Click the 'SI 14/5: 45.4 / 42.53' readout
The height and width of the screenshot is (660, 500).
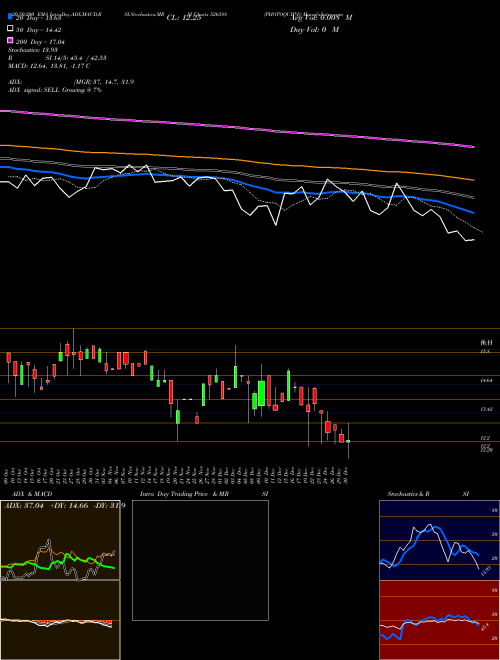point(76,58)
